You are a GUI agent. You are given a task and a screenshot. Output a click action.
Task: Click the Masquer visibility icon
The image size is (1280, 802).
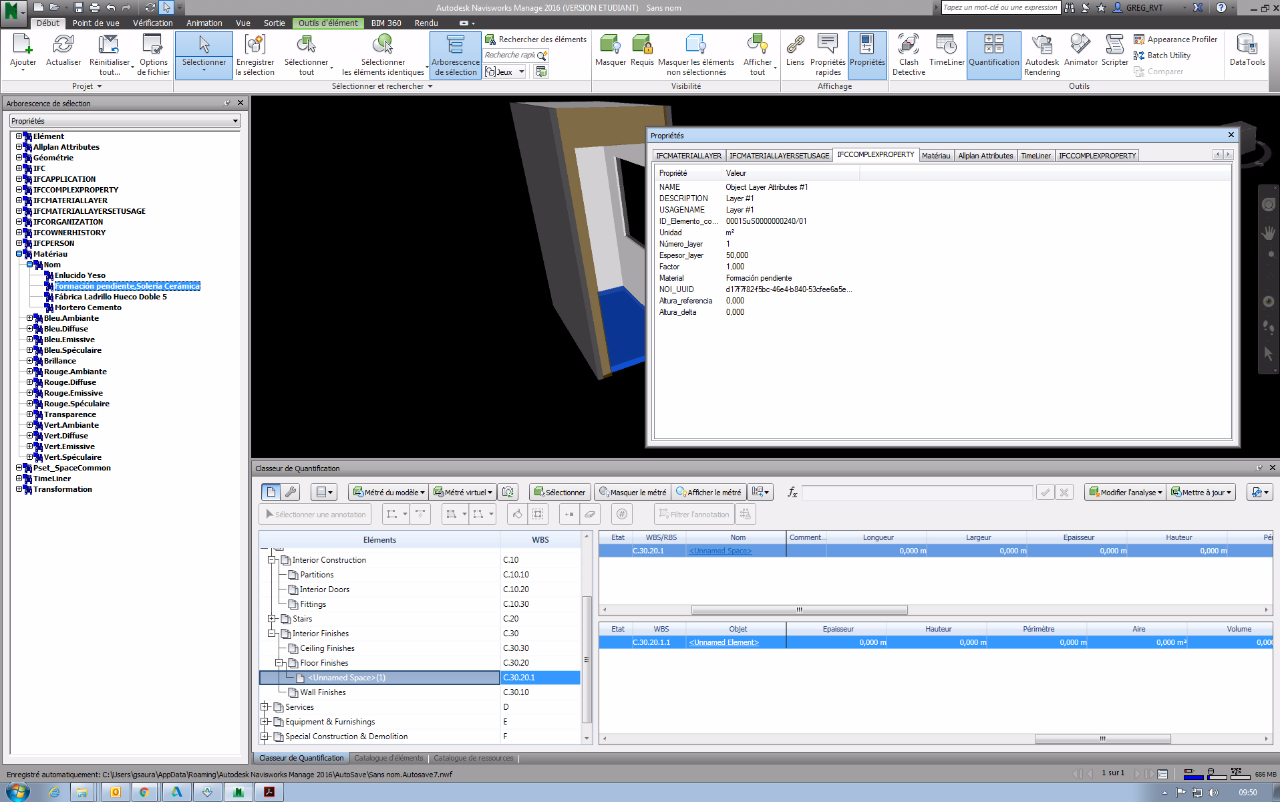610,44
